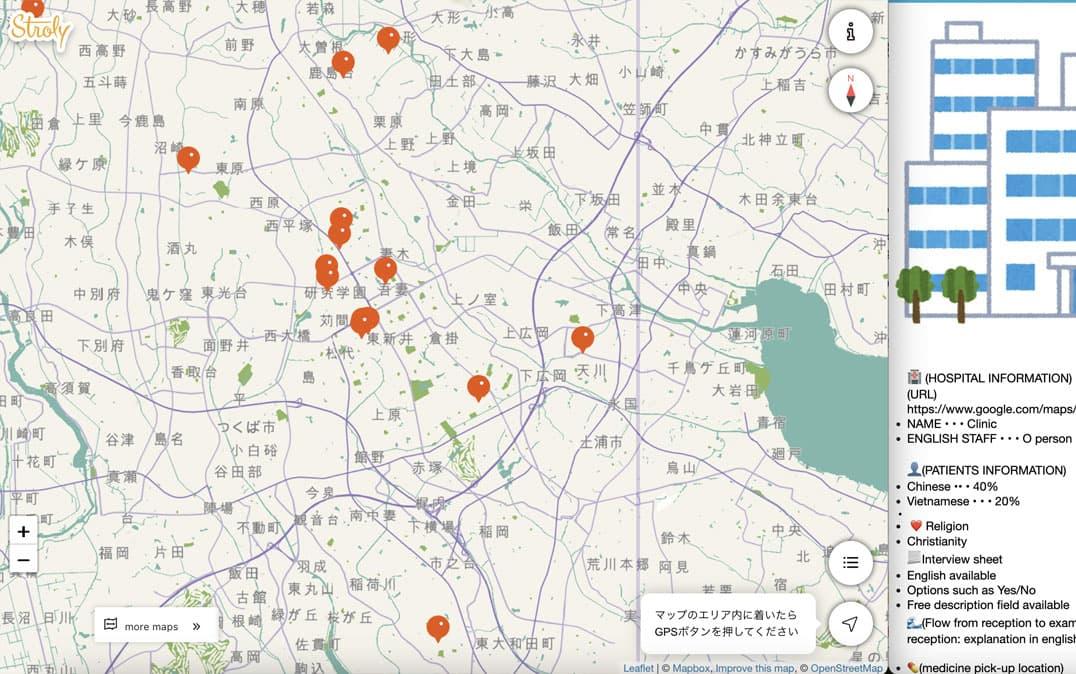This screenshot has height=674, width=1076.
Task: Open the OpenStreetMap attribution link
Action: (846, 668)
